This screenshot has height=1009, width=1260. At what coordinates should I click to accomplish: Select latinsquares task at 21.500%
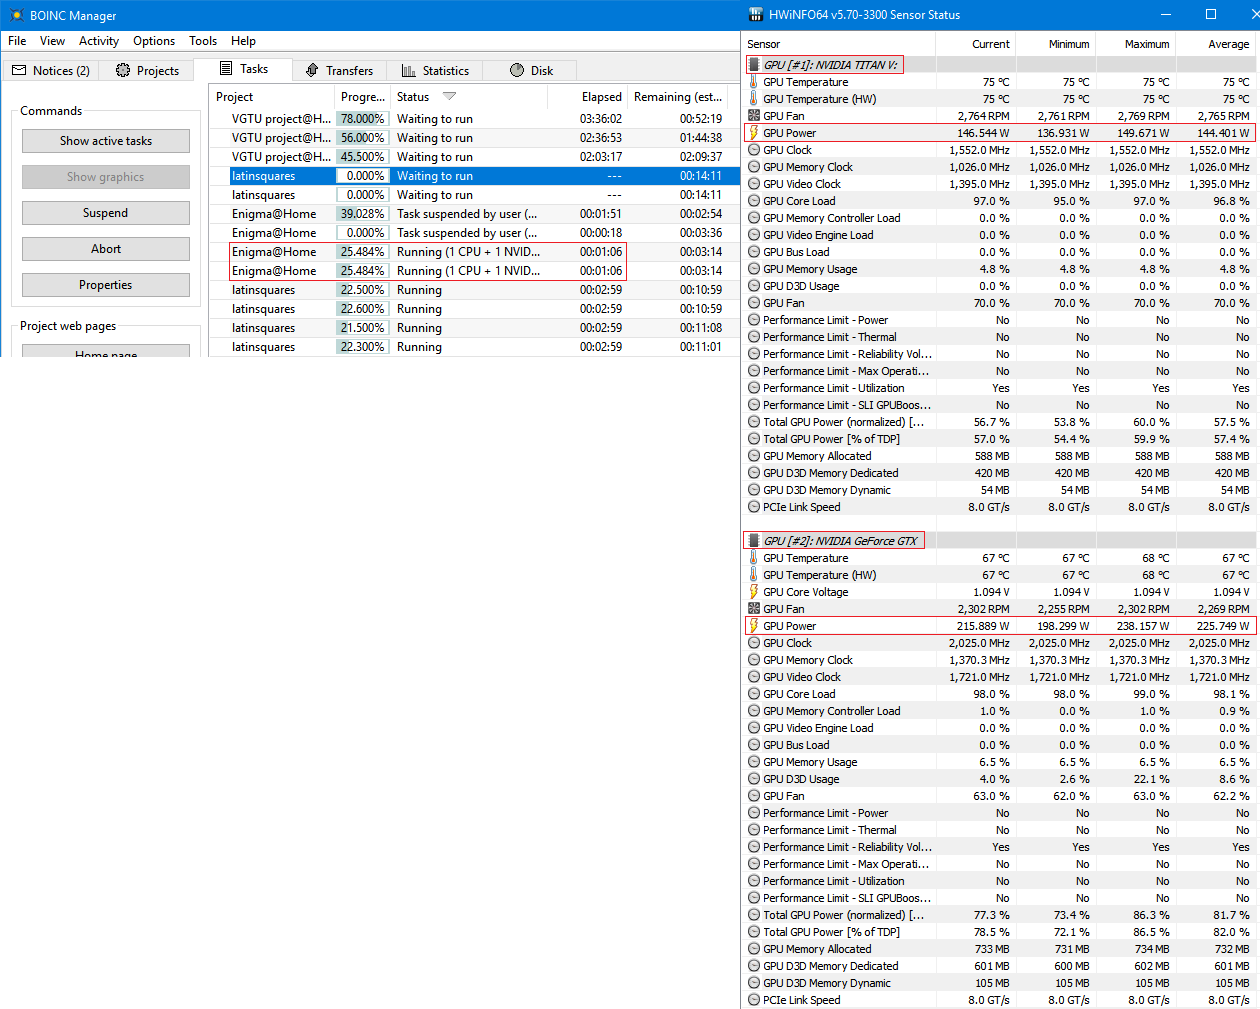[x=475, y=328]
